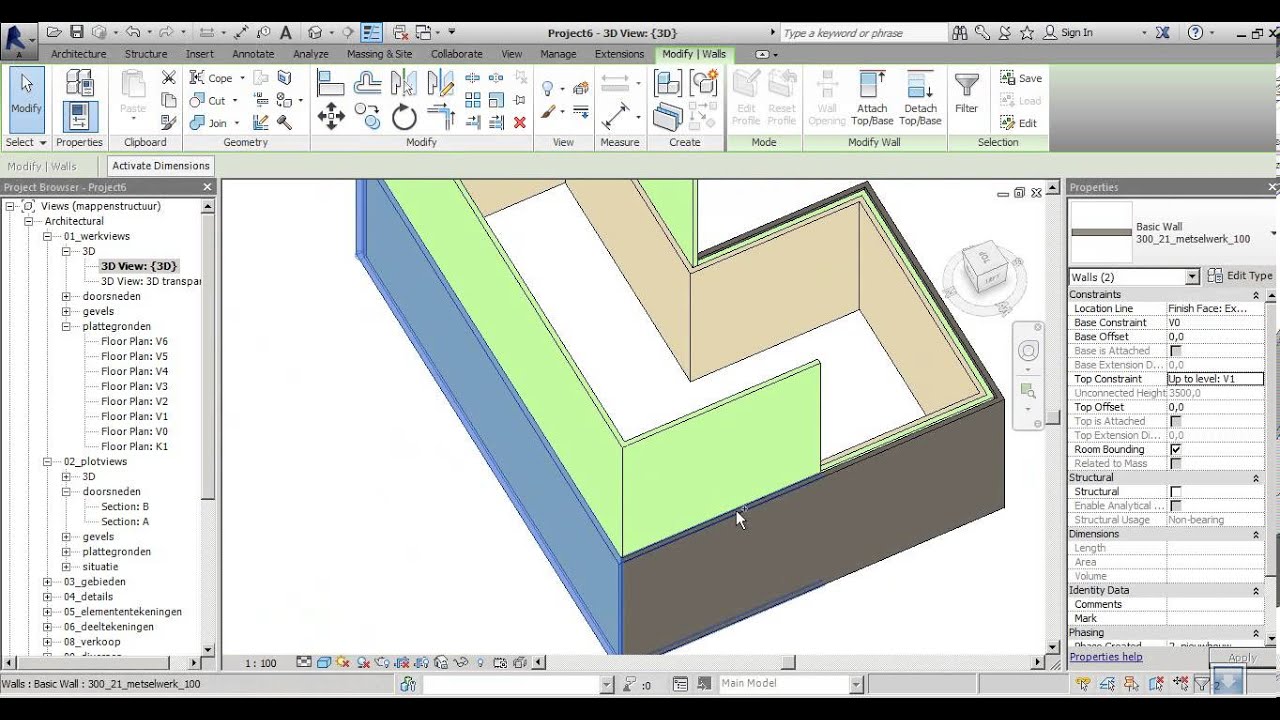The height and width of the screenshot is (720, 1280).
Task: Click the Help question mark icon
Action: point(1195,32)
